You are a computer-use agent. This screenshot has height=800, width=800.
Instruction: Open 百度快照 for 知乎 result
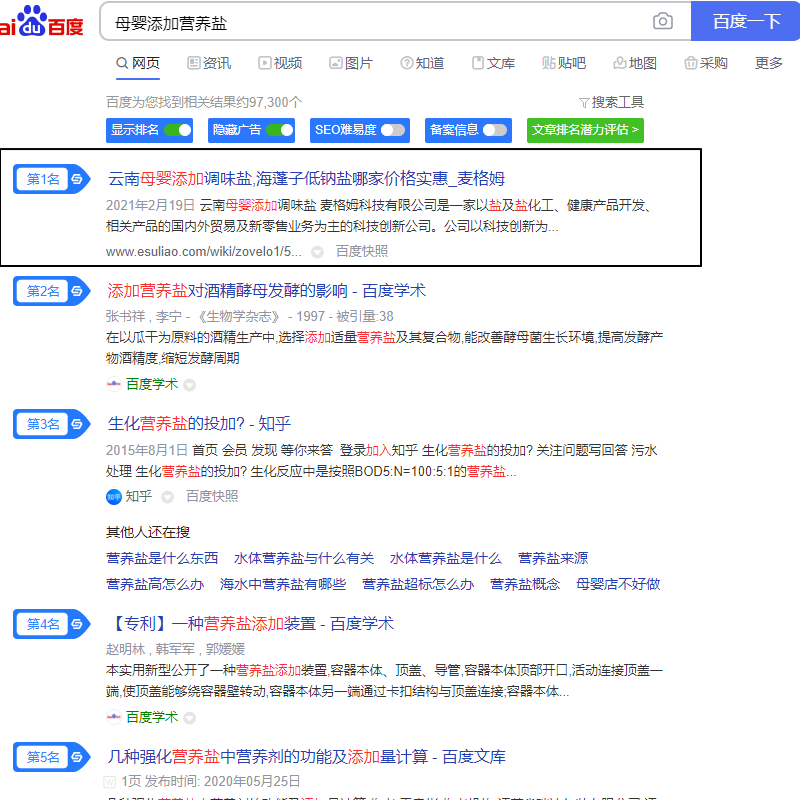212,496
